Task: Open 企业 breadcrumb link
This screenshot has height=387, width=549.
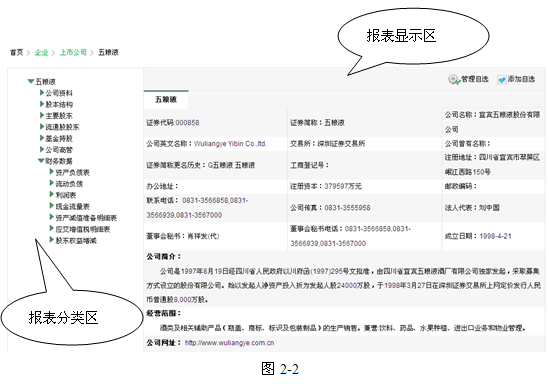Action: coord(41,53)
